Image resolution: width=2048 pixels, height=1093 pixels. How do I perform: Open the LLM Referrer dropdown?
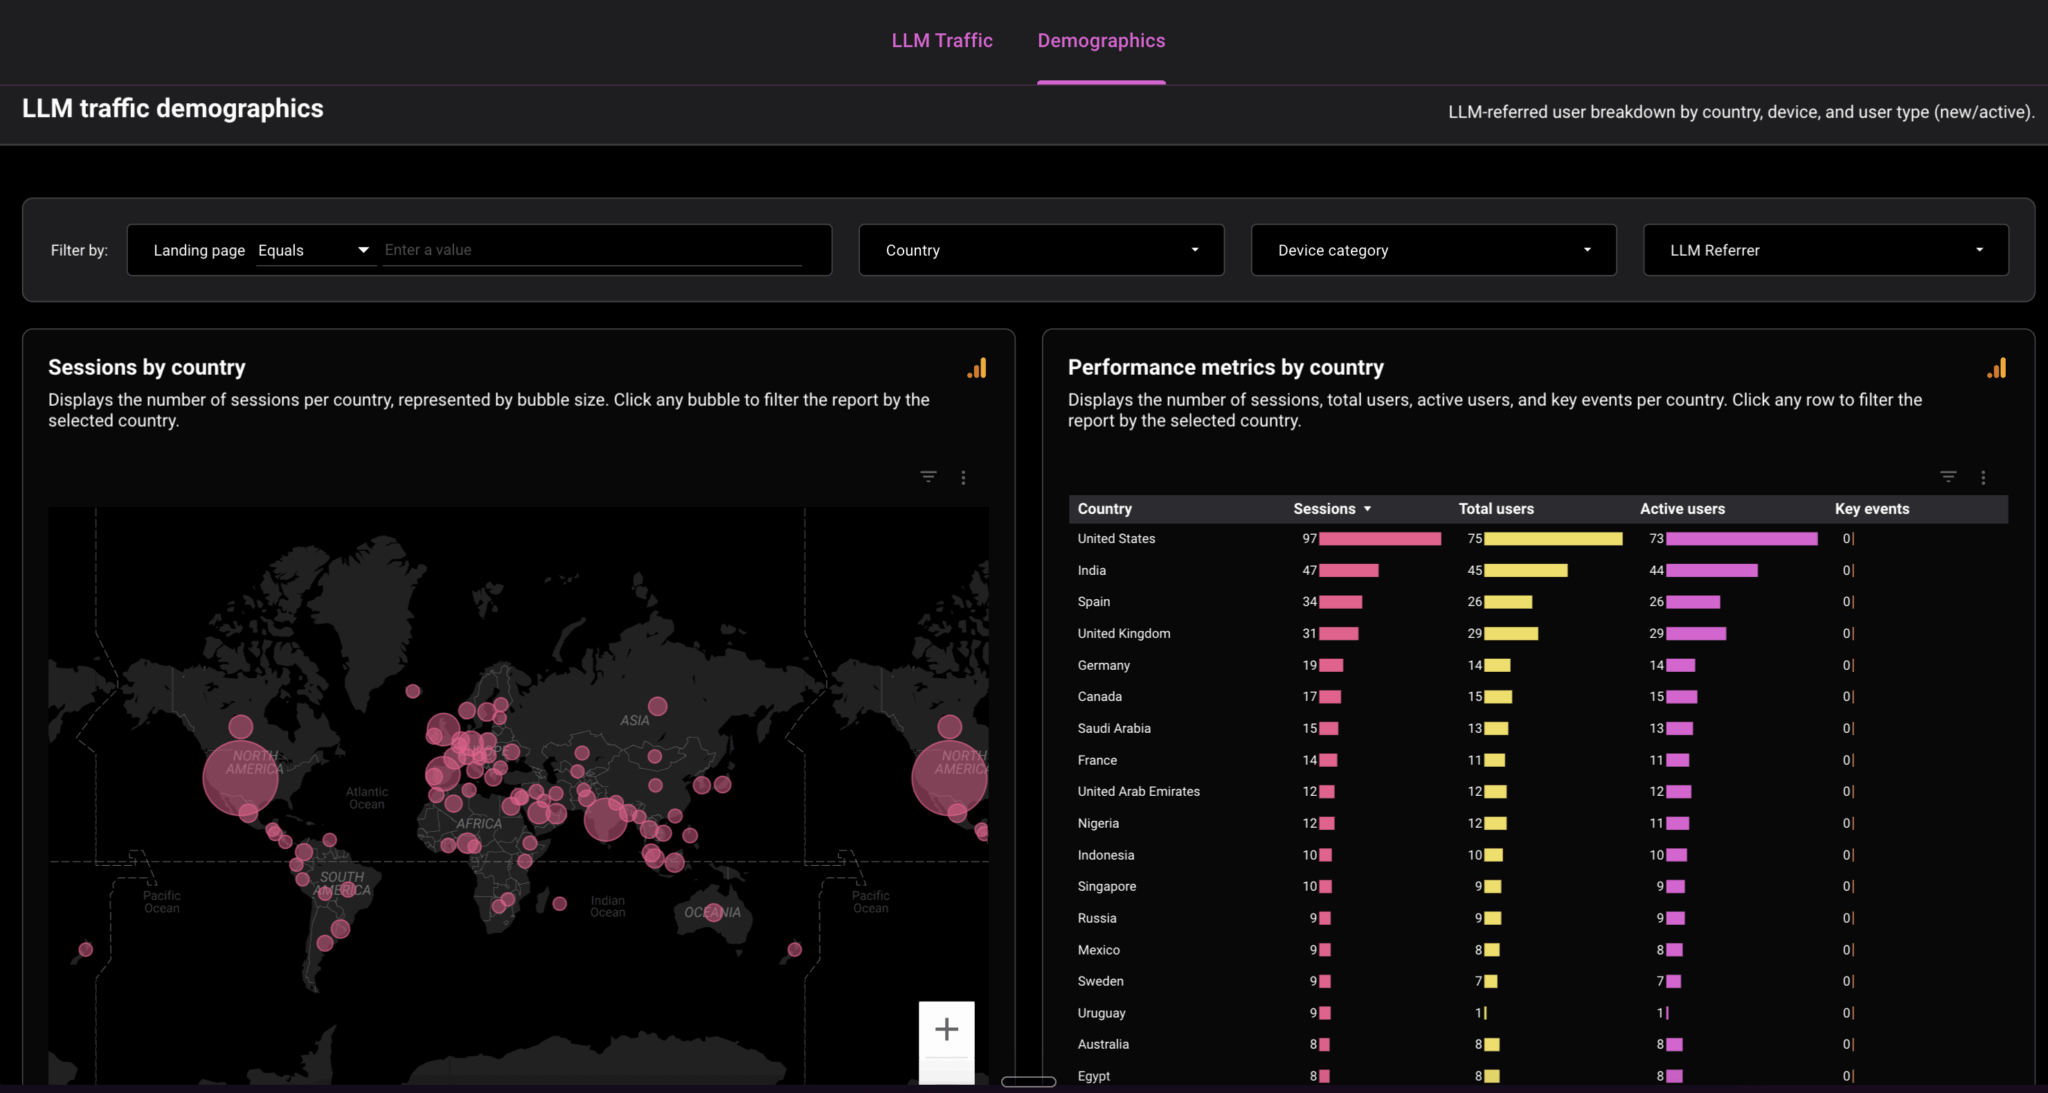[x=1825, y=250]
